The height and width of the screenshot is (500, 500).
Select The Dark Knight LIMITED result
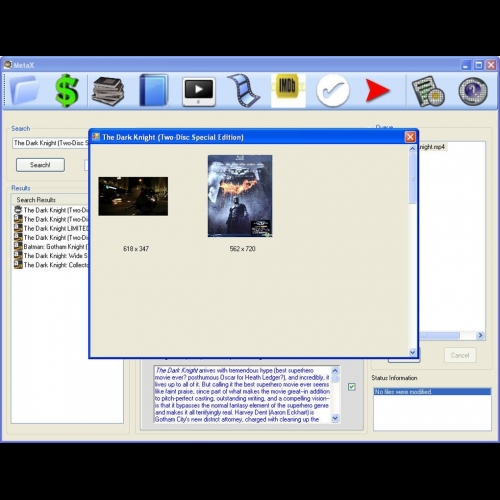coord(51,228)
